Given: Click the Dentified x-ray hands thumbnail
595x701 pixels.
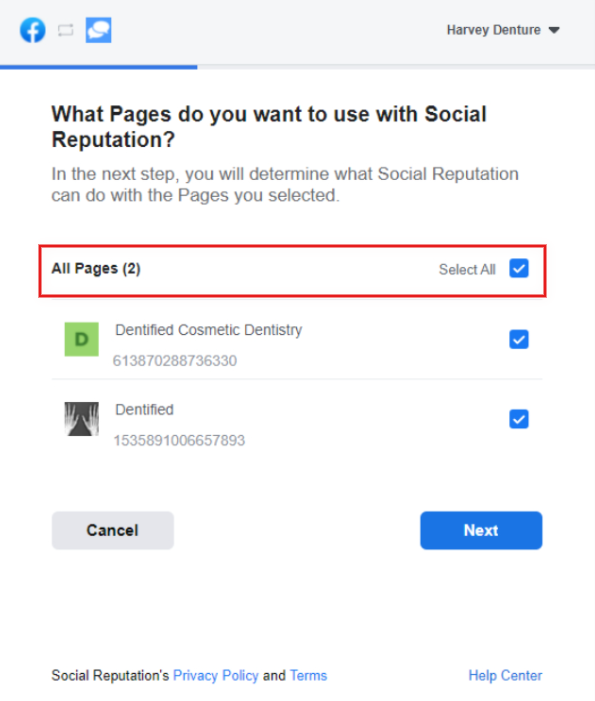Looking at the screenshot, I should click(81, 419).
